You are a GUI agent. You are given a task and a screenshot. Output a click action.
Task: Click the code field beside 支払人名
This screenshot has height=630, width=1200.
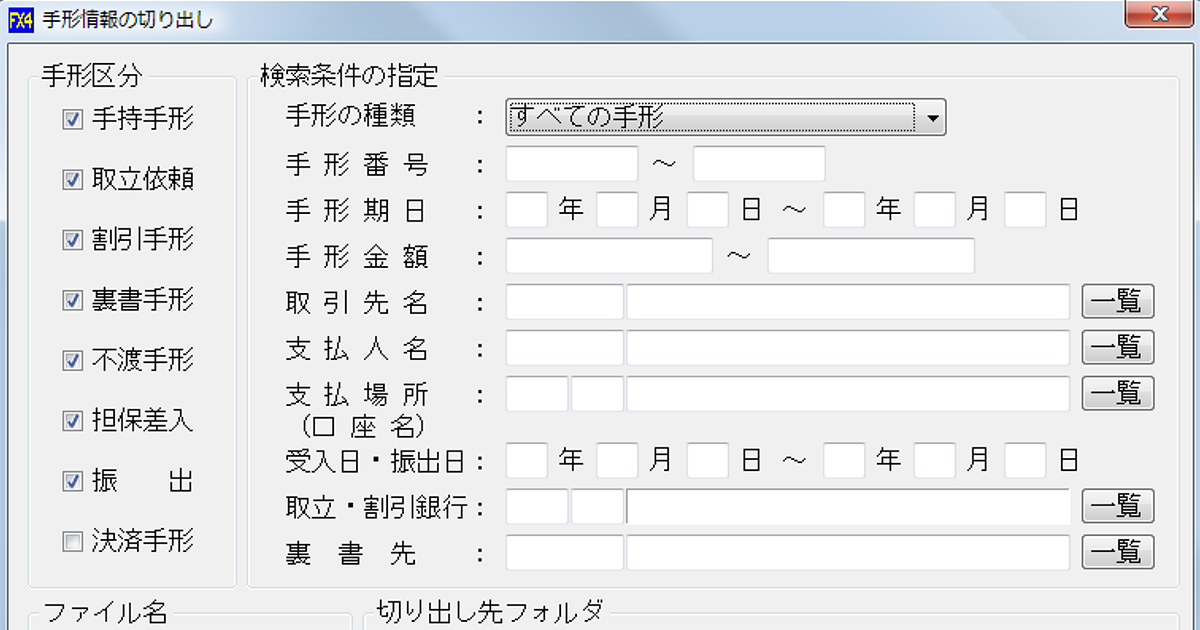[563, 347]
